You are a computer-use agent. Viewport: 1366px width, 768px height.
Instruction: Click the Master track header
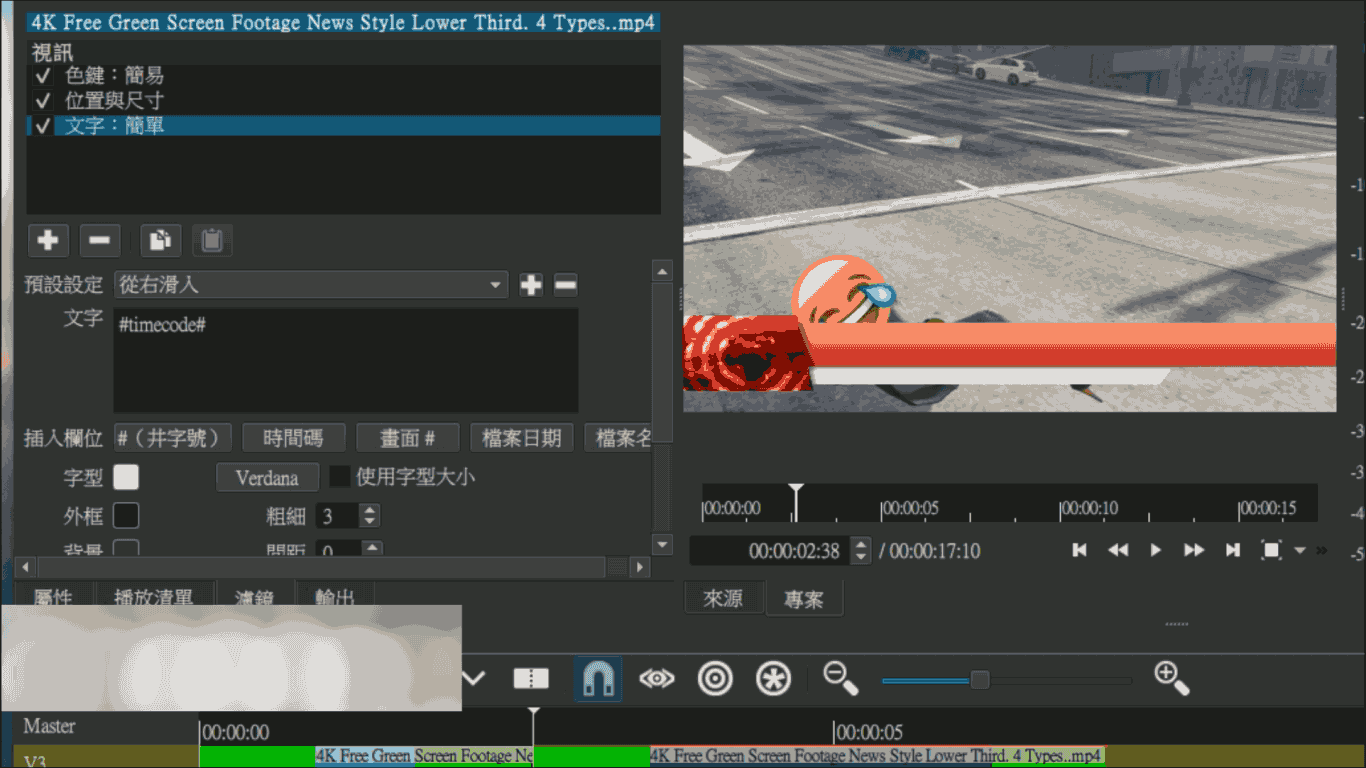point(106,727)
